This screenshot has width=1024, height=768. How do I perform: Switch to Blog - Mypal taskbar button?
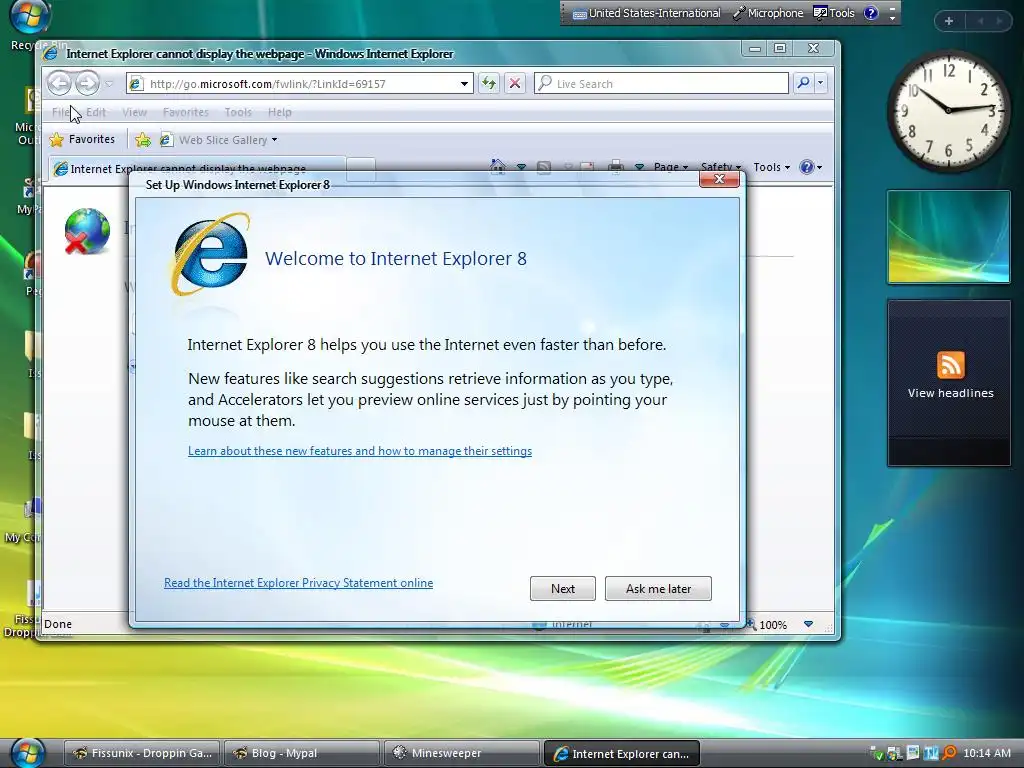[301, 753]
